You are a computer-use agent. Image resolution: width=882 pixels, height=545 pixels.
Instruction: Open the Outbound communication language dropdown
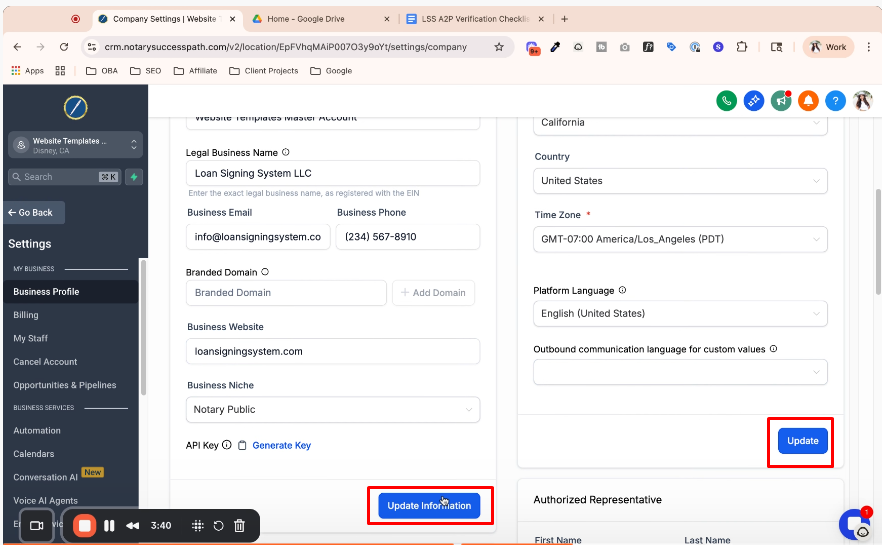click(680, 372)
